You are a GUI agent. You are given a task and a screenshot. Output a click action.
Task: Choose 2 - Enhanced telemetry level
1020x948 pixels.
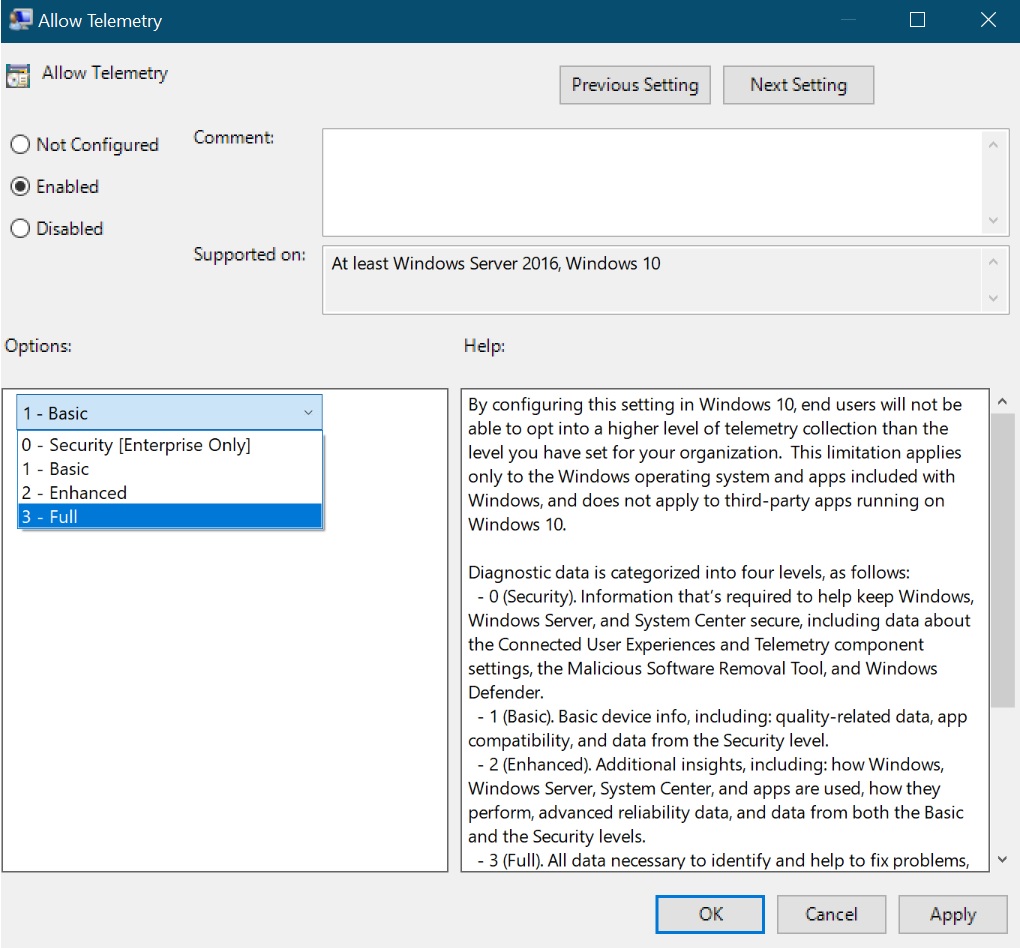point(170,493)
